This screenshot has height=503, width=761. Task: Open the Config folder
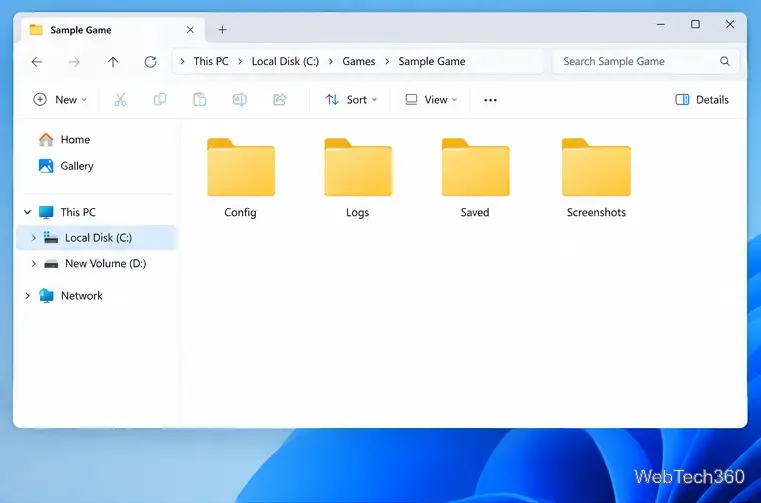tap(241, 178)
